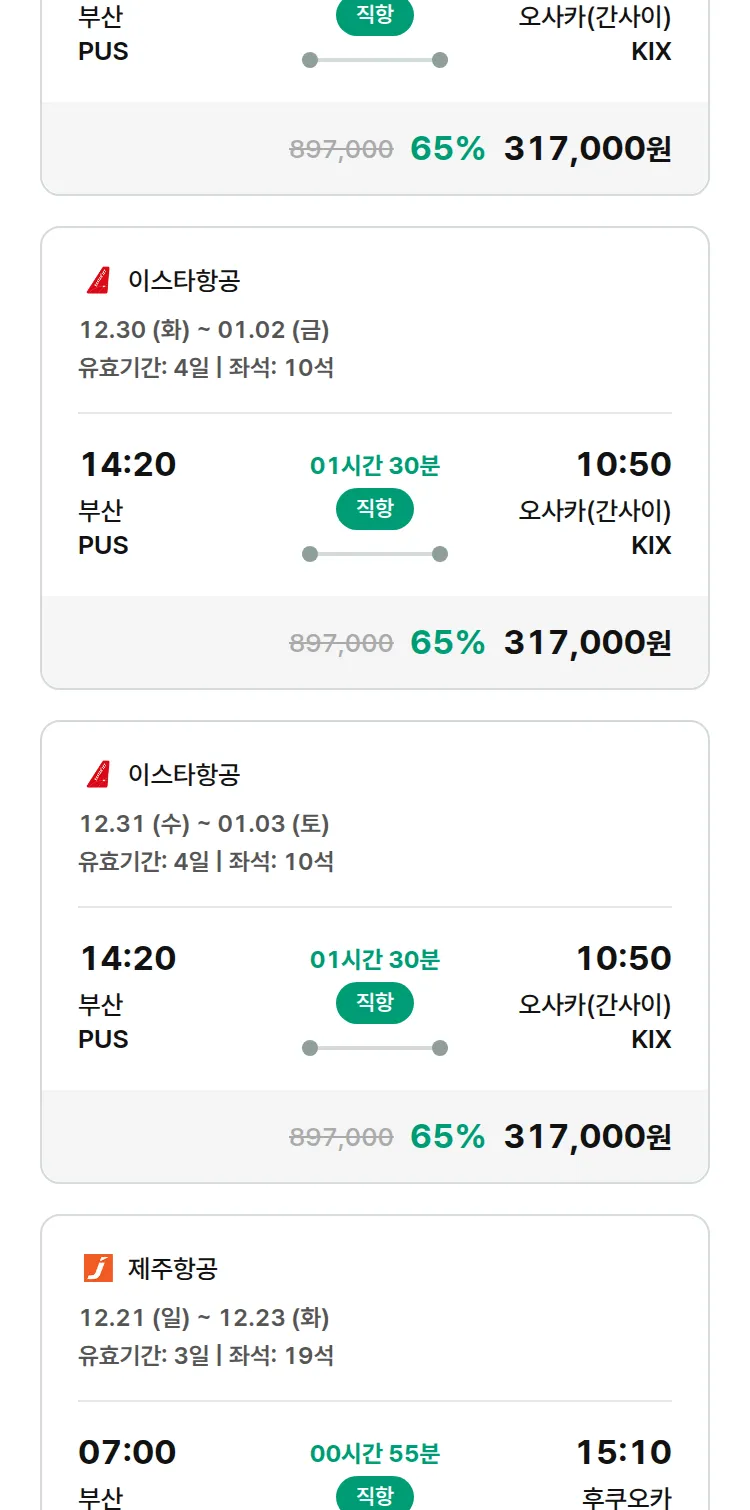Tap the orange Jeju Air logo
The width and height of the screenshot is (750, 1510).
click(98, 1269)
